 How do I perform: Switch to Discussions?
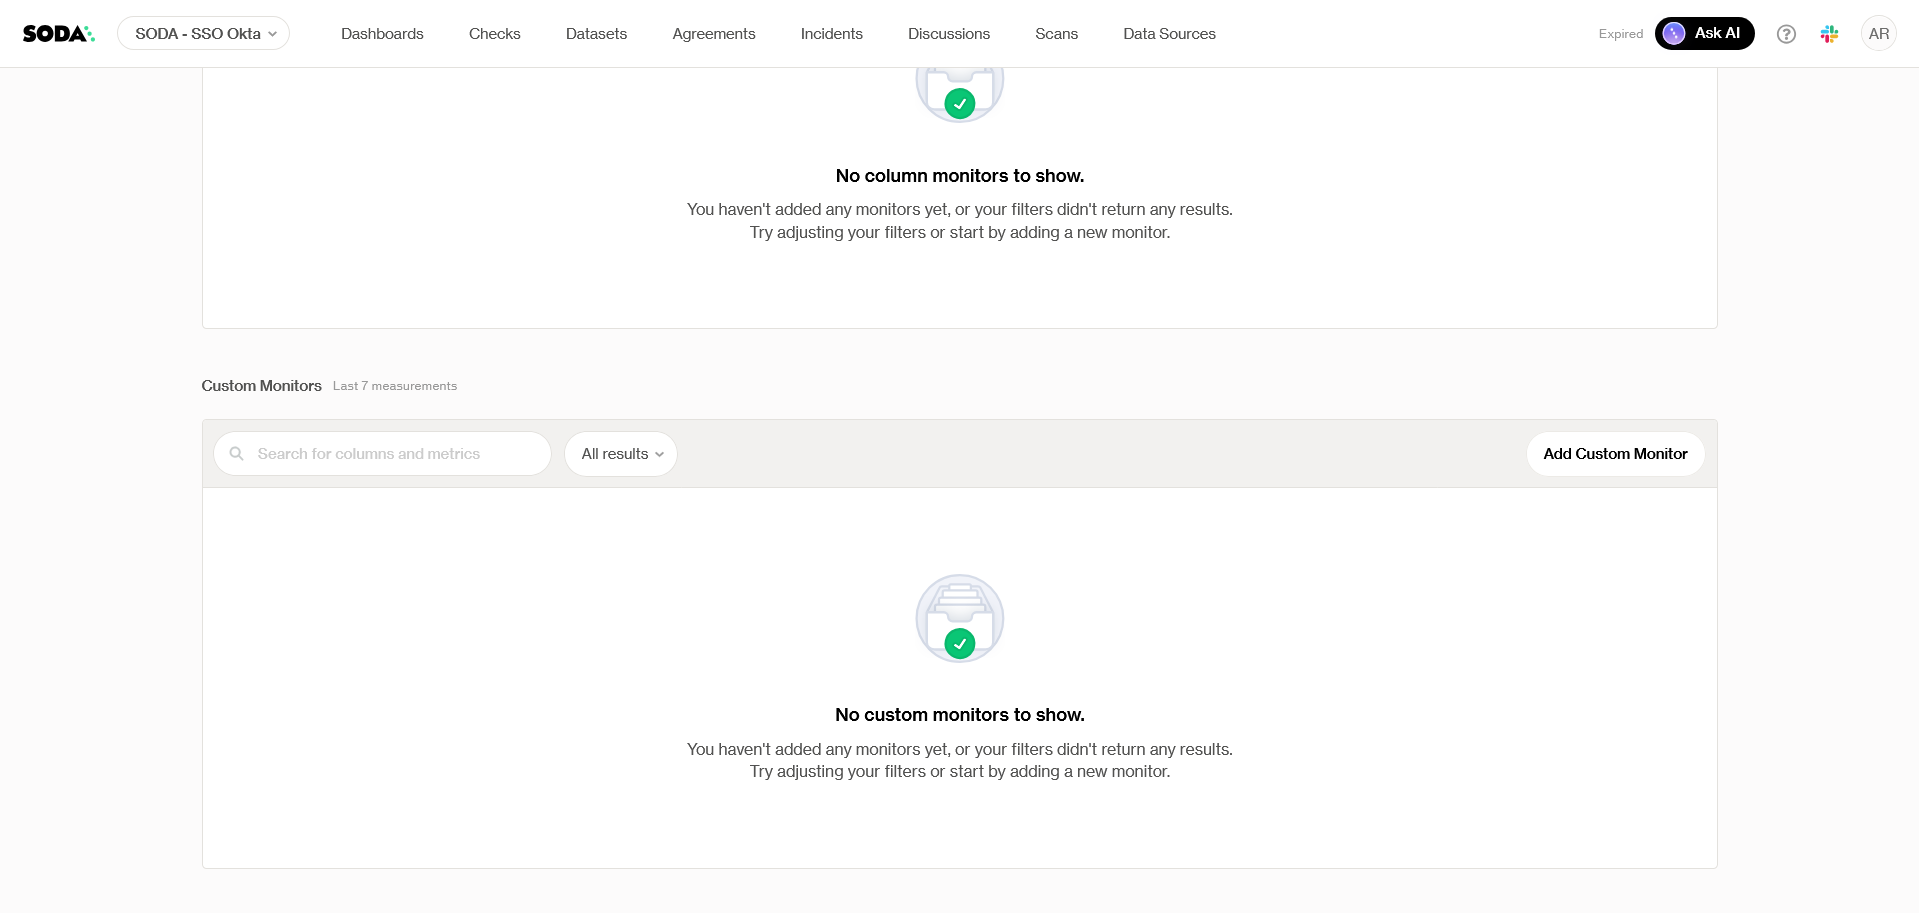948,34
